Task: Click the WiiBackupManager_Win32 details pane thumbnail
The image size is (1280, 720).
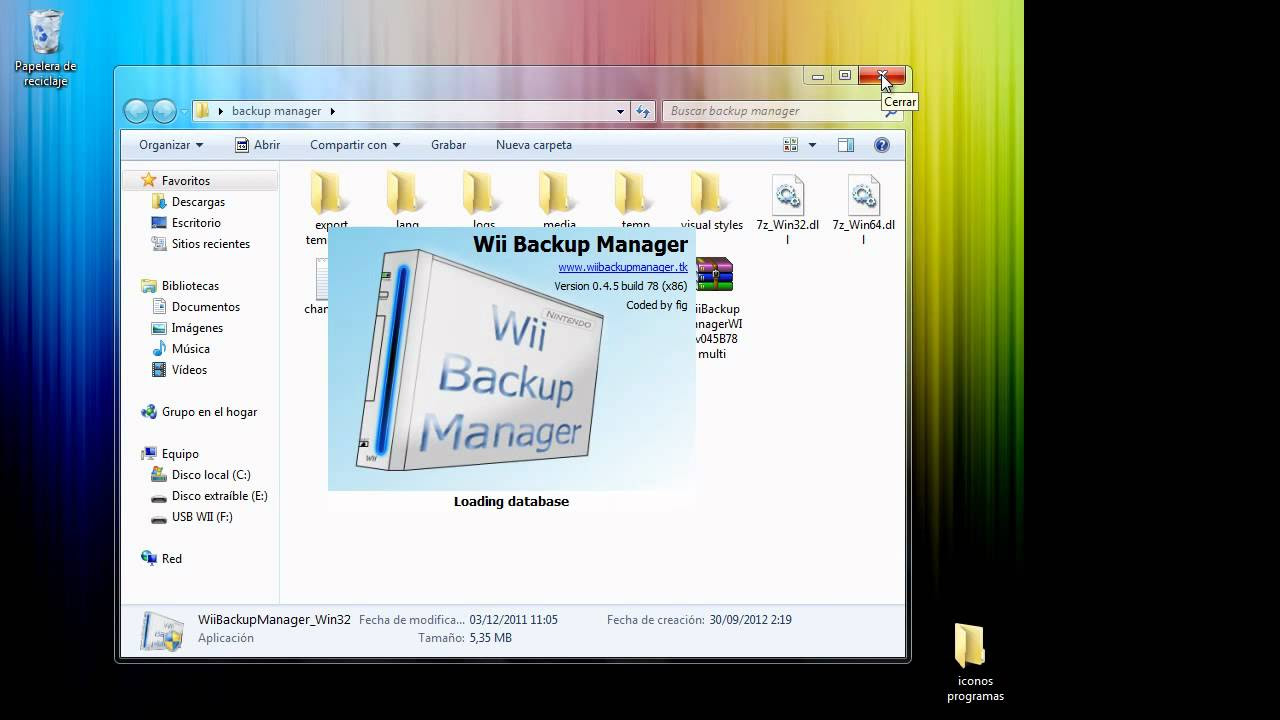Action: (162, 630)
